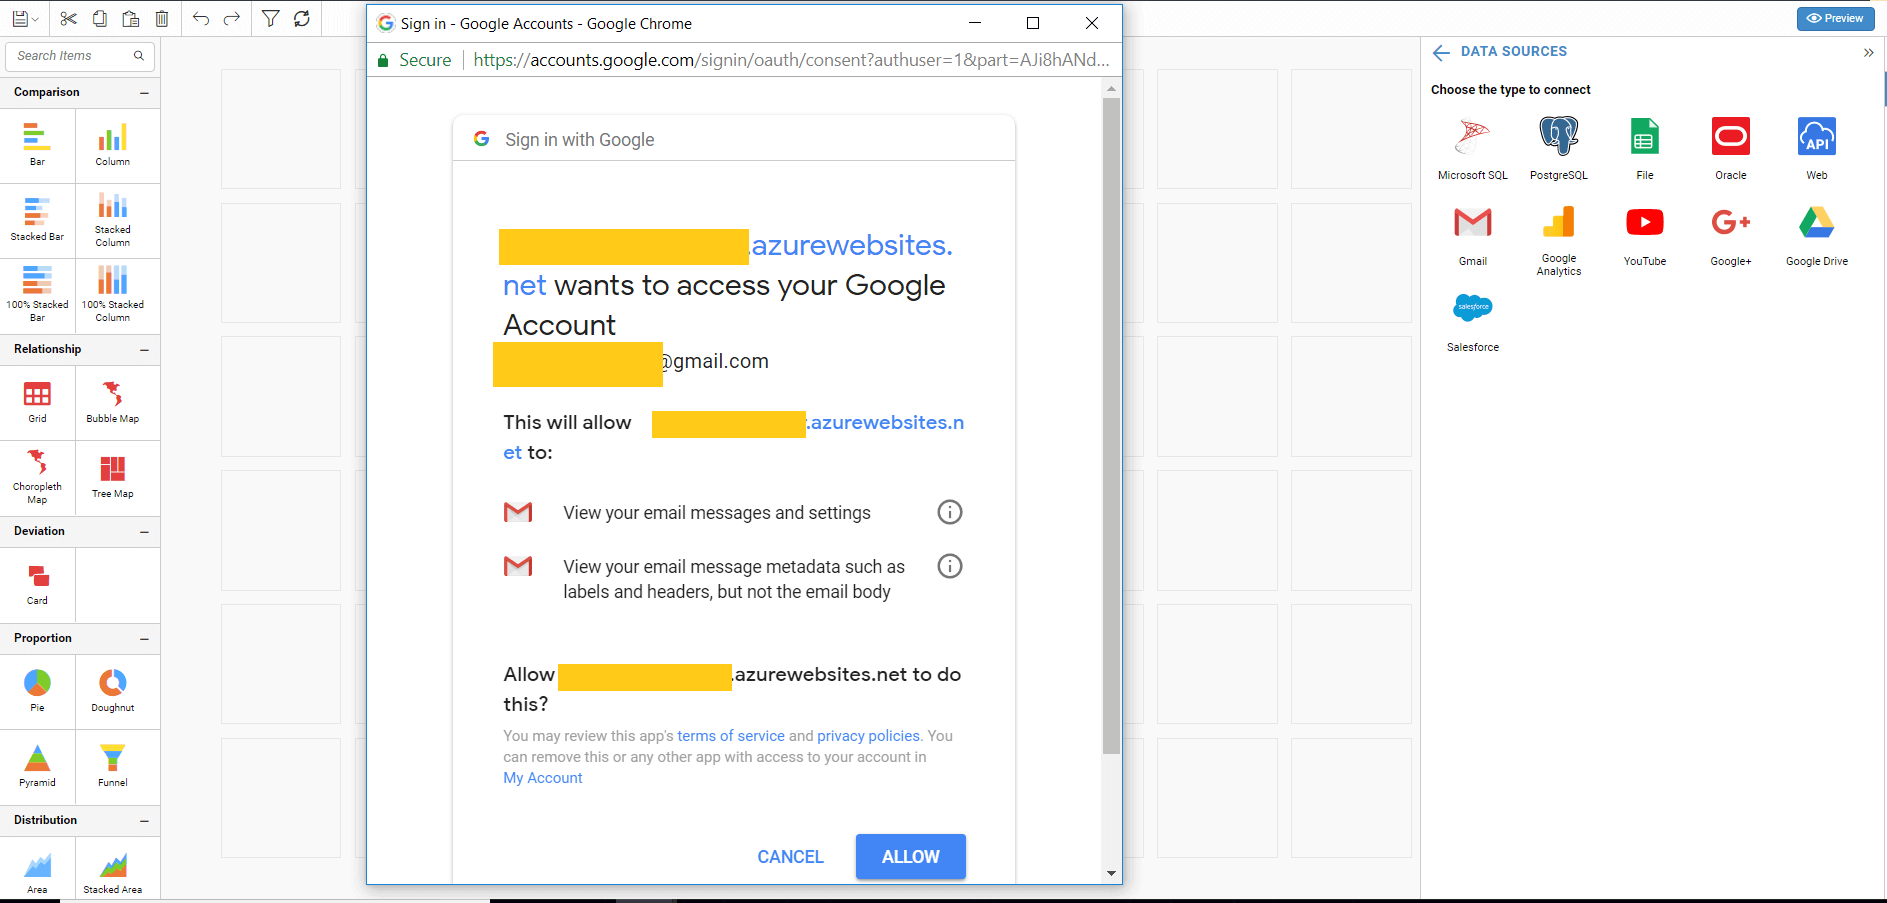Click the Funnel chart widget
The width and height of the screenshot is (1887, 903).
click(x=112, y=759)
